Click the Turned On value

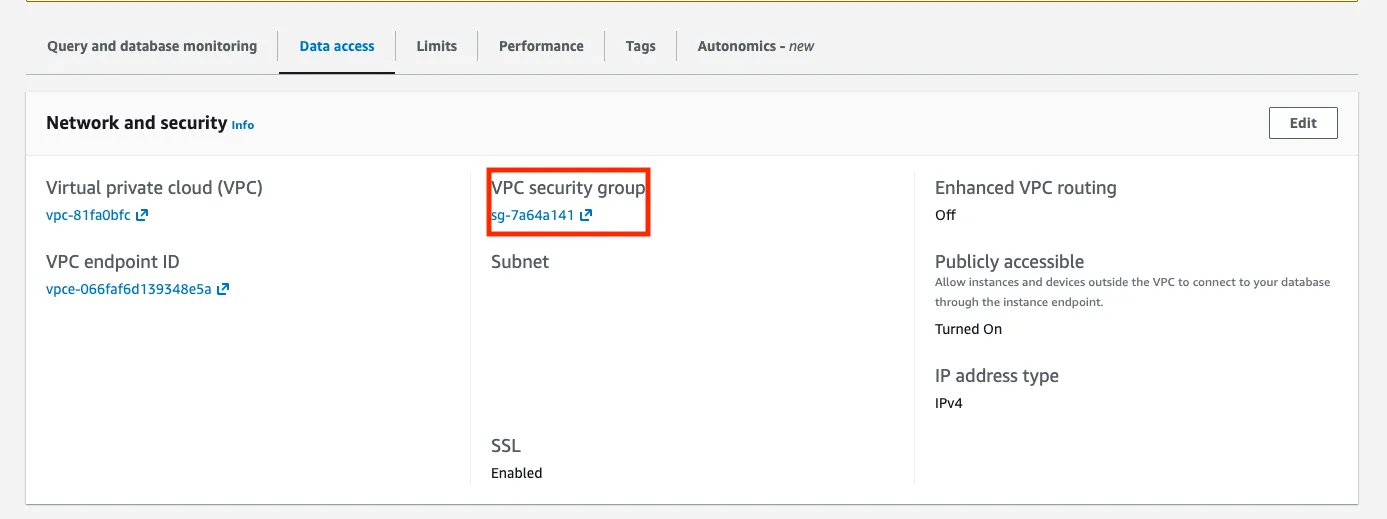click(969, 329)
